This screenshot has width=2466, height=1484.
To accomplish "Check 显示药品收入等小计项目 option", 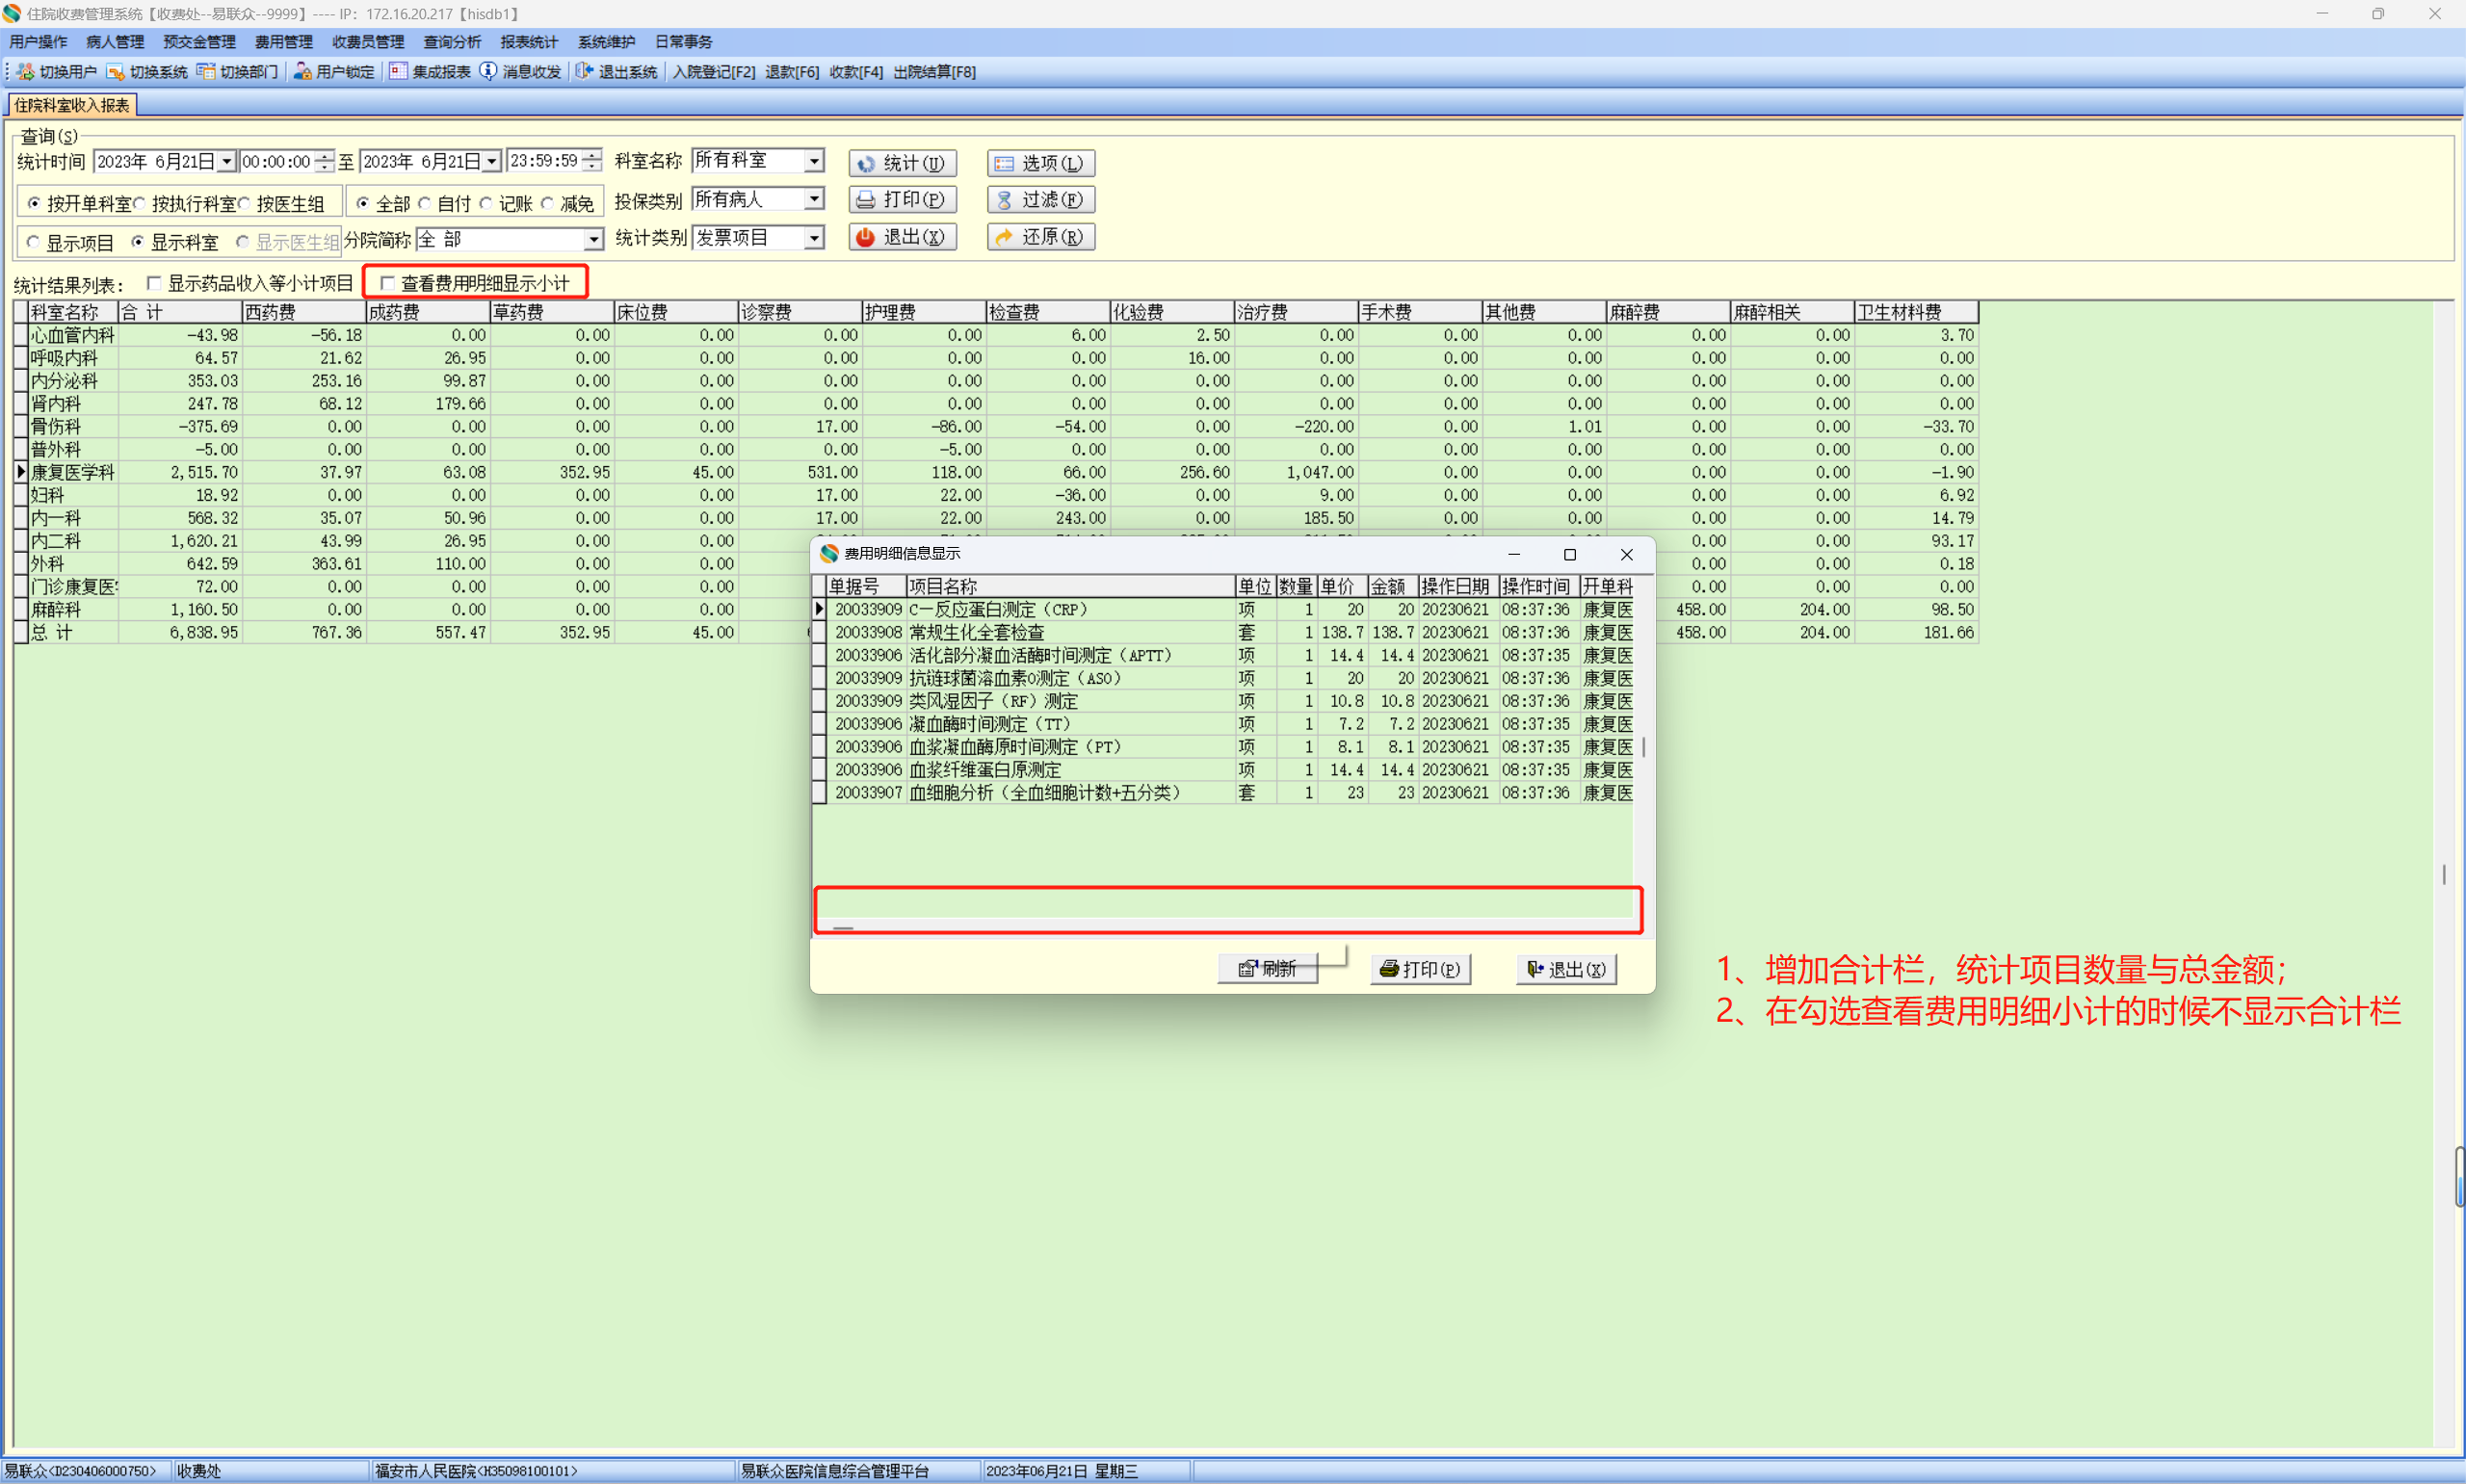I will pyautogui.click(x=154, y=284).
